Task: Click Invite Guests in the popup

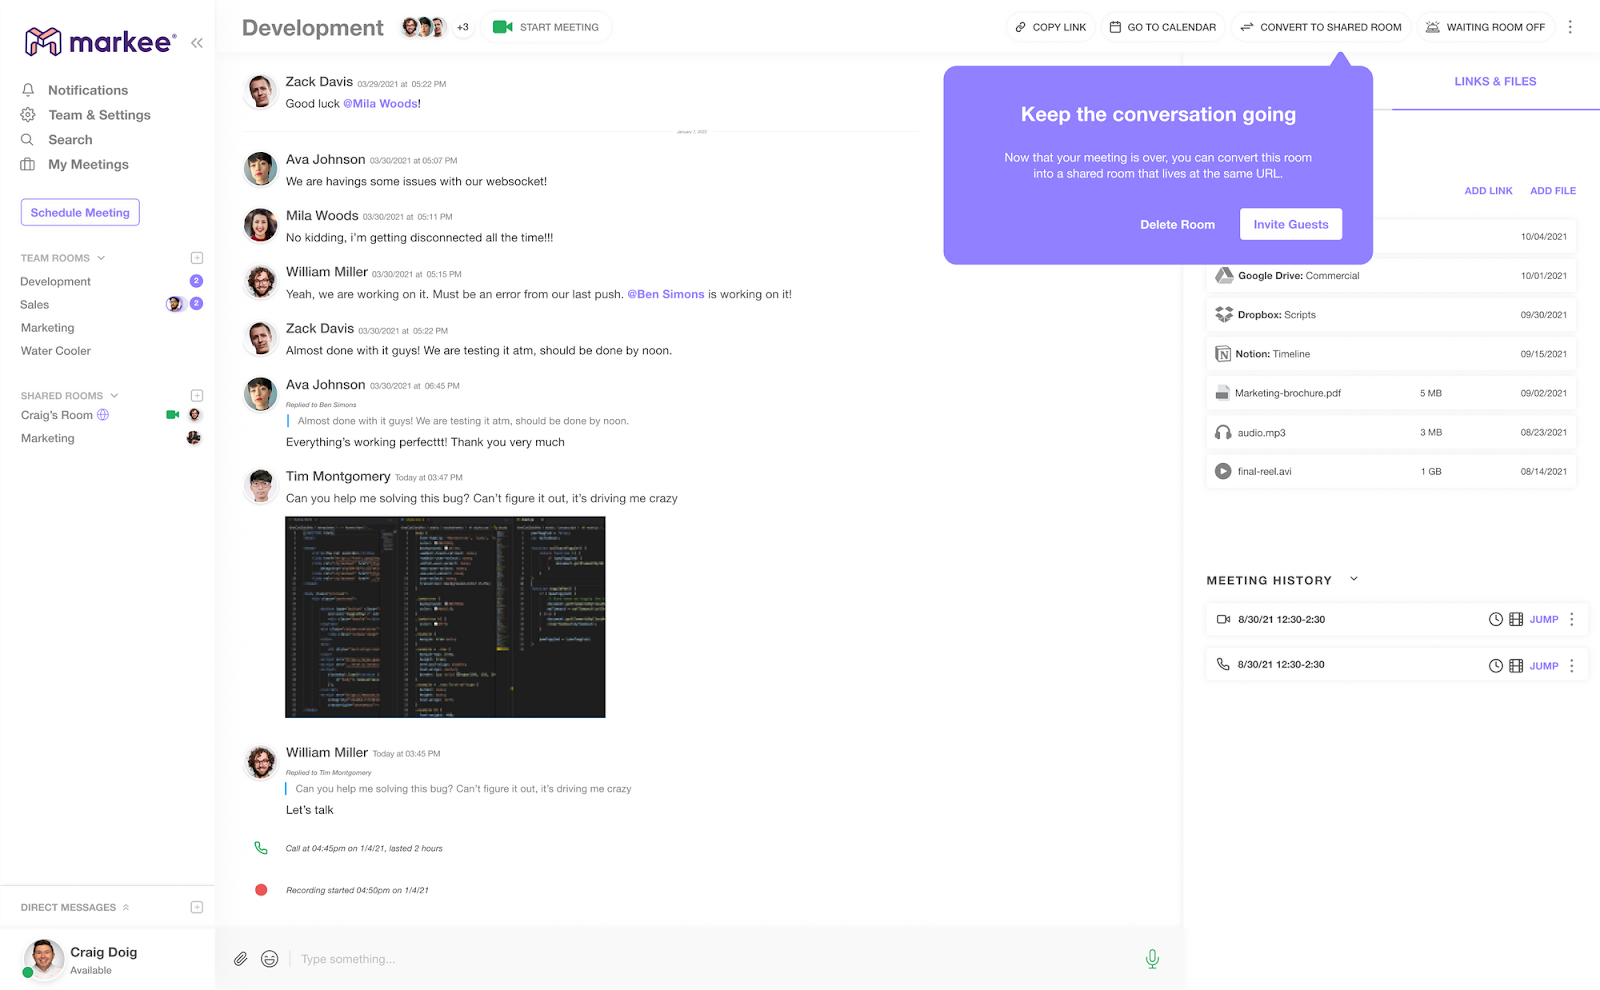Action: pos(1291,224)
